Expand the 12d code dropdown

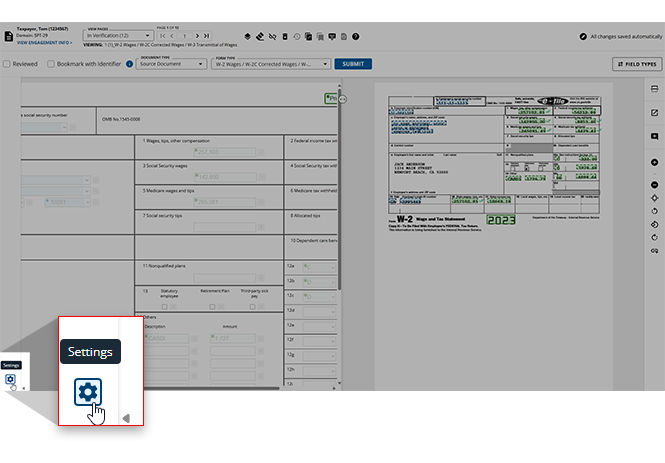click(x=319, y=312)
